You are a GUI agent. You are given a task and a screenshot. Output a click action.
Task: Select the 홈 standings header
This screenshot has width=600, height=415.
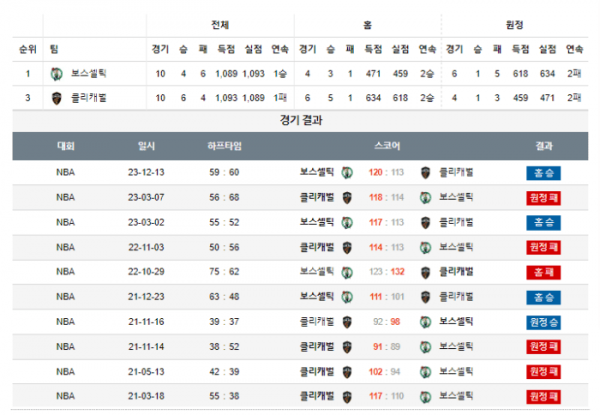pyautogui.click(x=367, y=25)
